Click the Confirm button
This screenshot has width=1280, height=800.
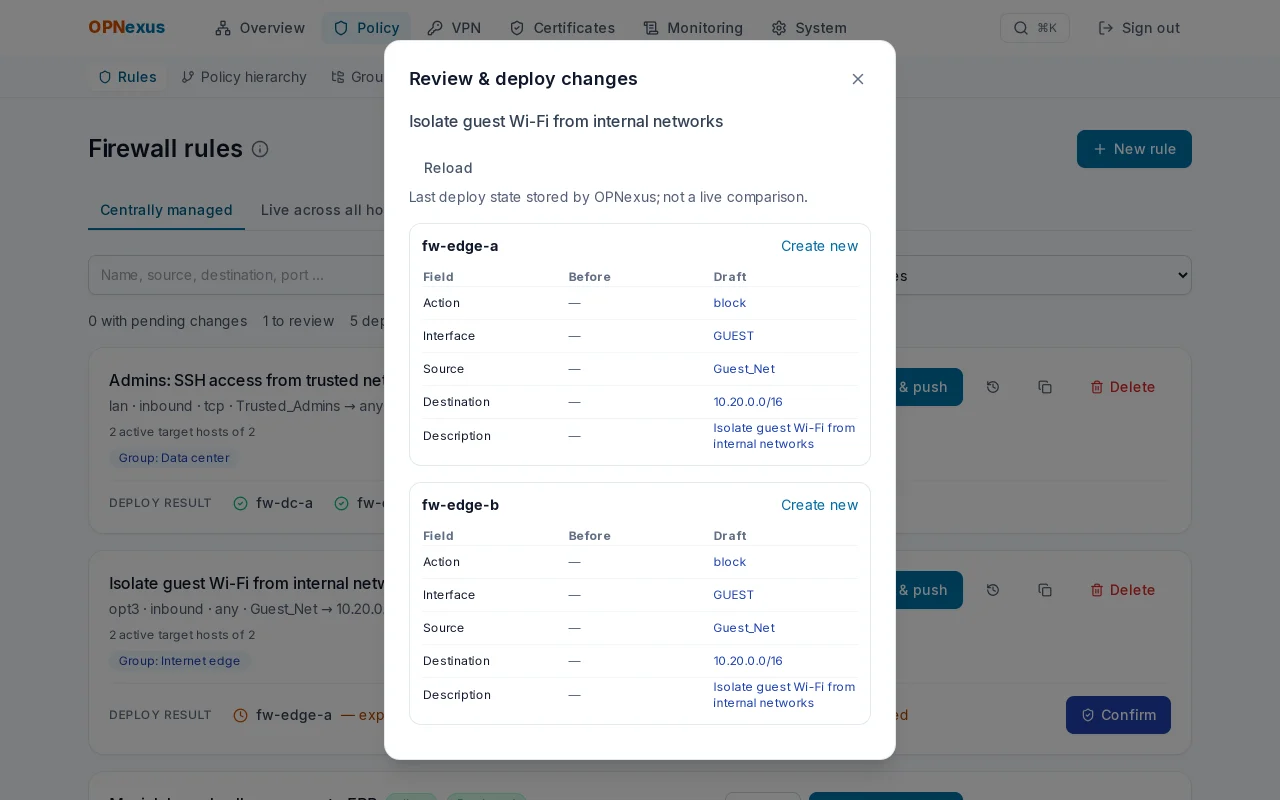[1118, 715]
